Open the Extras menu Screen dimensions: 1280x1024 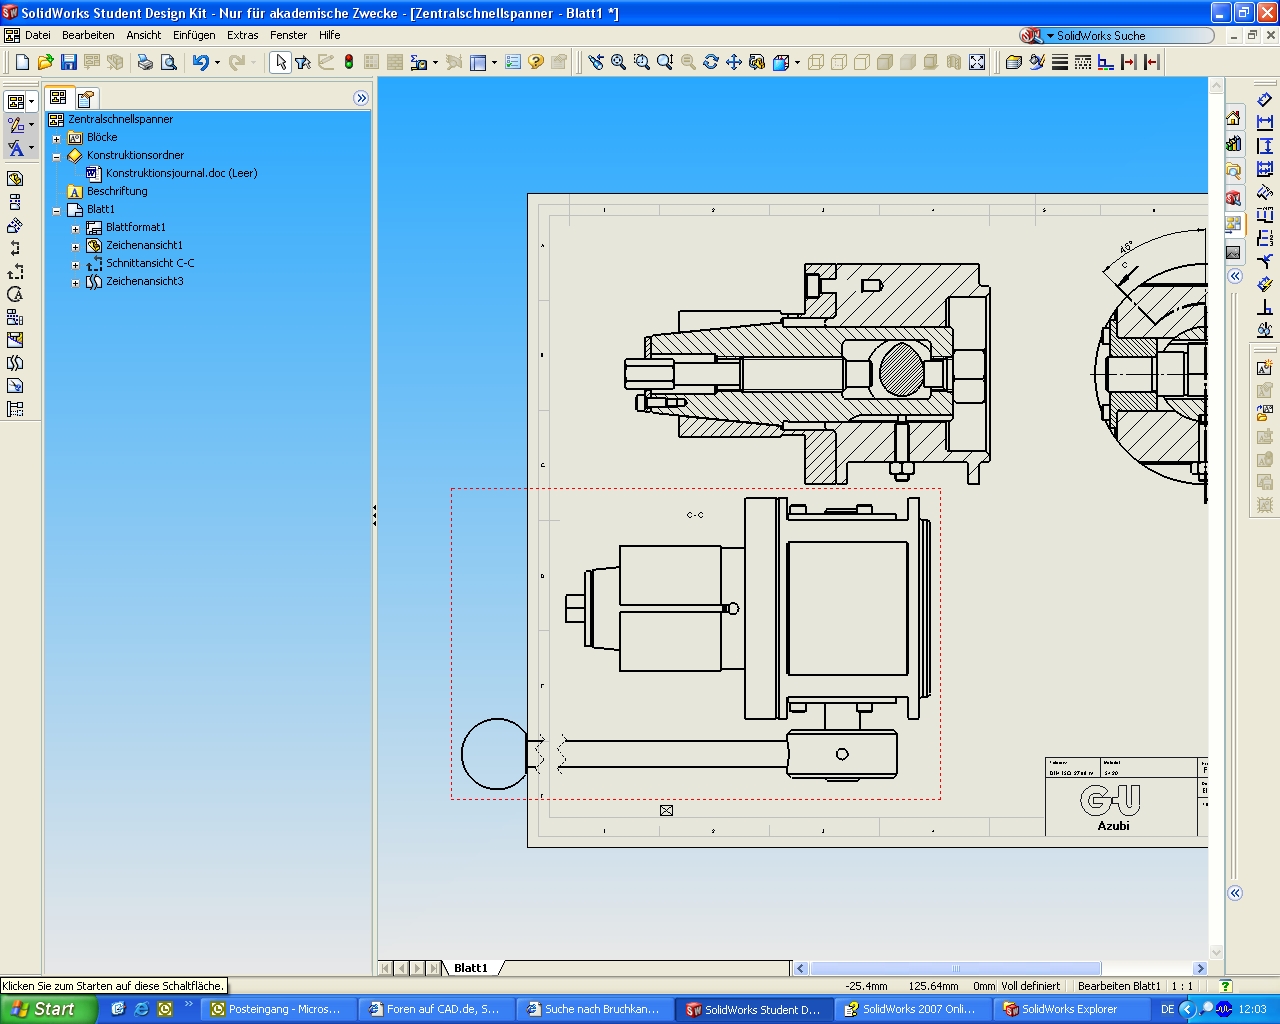pyautogui.click(x=242, y=35)
